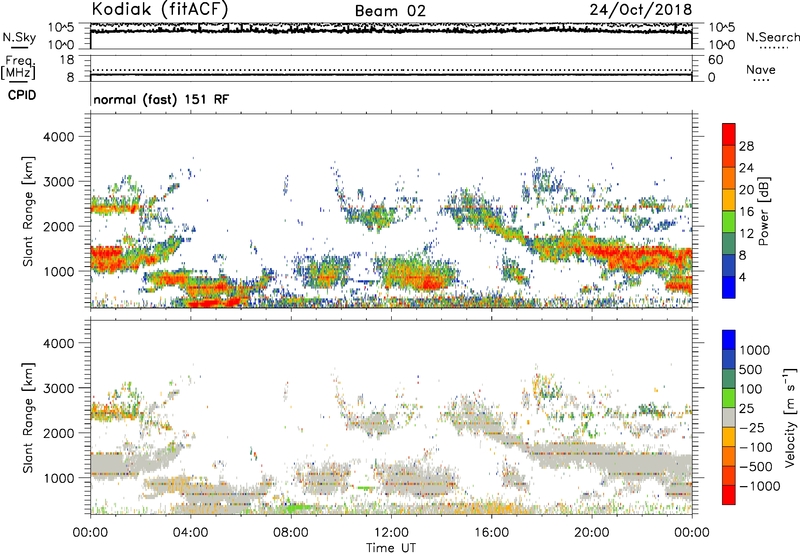Viewport: 800px width, 554px height.
Task: Click the 3000 tick on velocity panel axis
Action: tap(58, 388)
